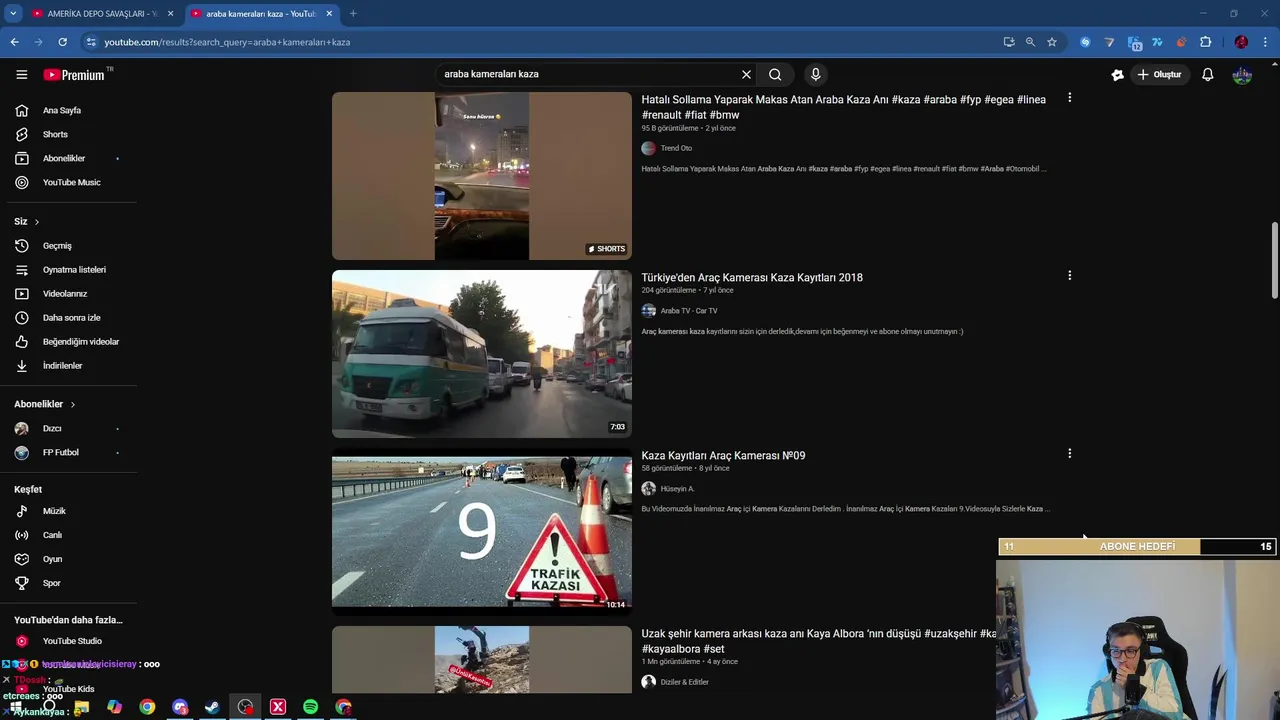Open the Hatalı Sollama Shorts thumbnail
1280x720 pixels.
pyautogui.click(x=481, y=176)
